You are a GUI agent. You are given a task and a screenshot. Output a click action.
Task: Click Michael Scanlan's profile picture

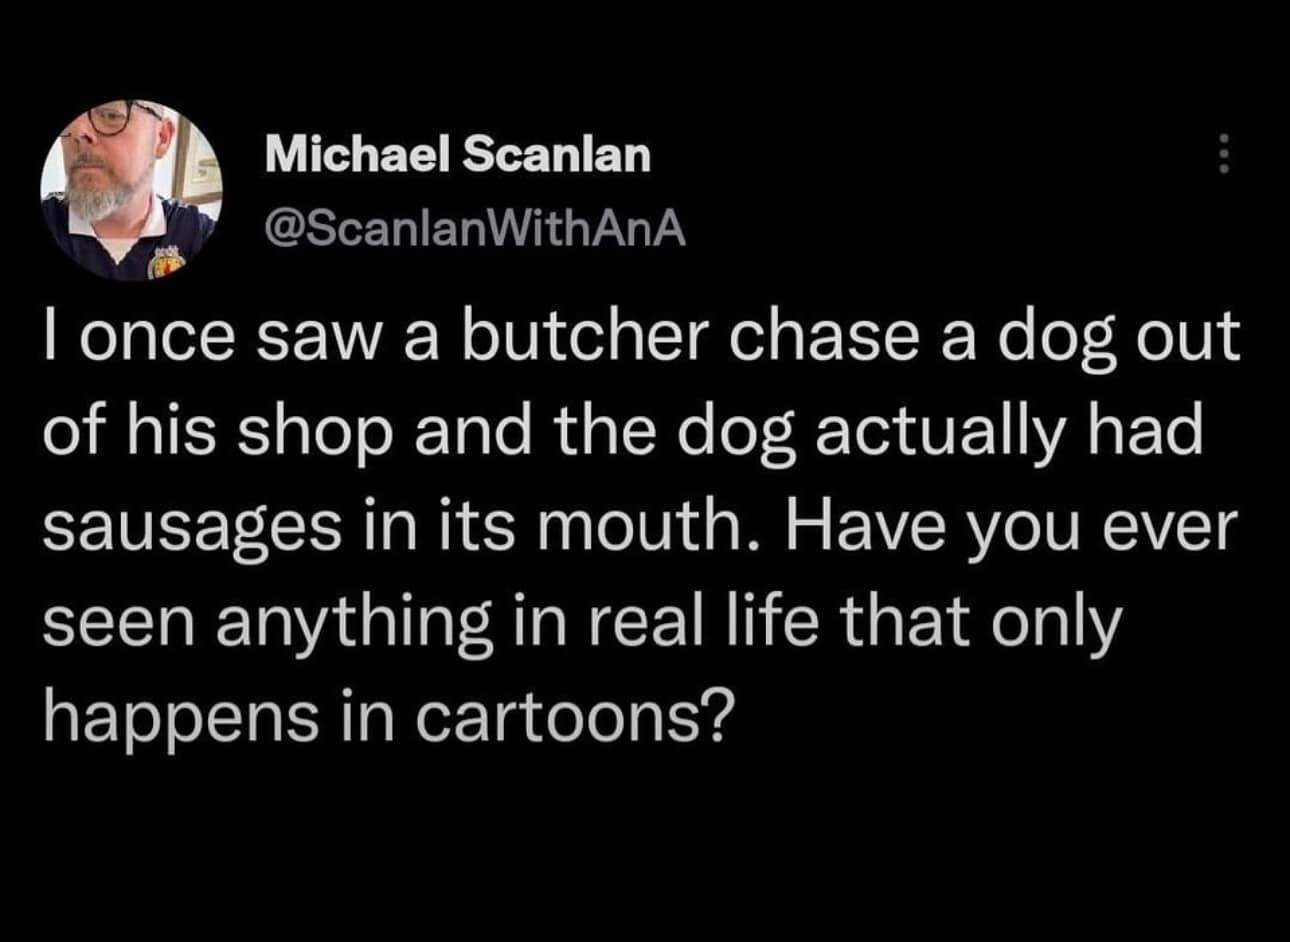click(130, 189)
